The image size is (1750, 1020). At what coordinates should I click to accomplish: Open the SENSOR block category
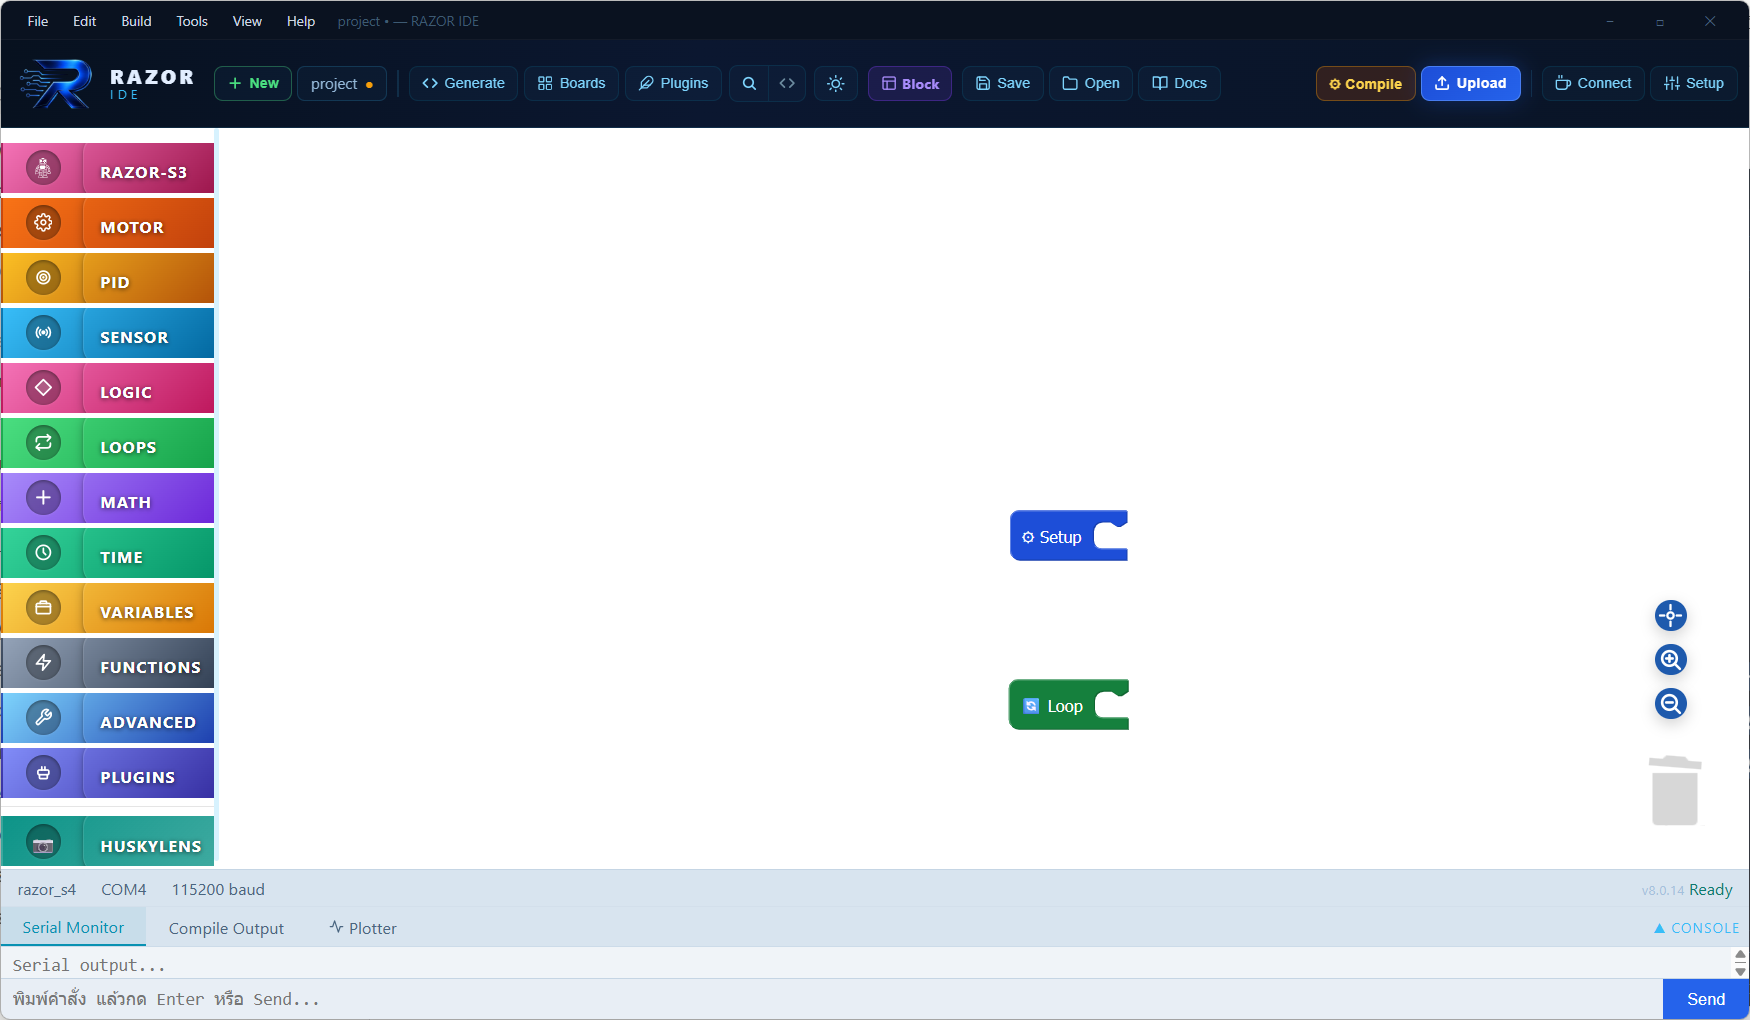[108, 333]
